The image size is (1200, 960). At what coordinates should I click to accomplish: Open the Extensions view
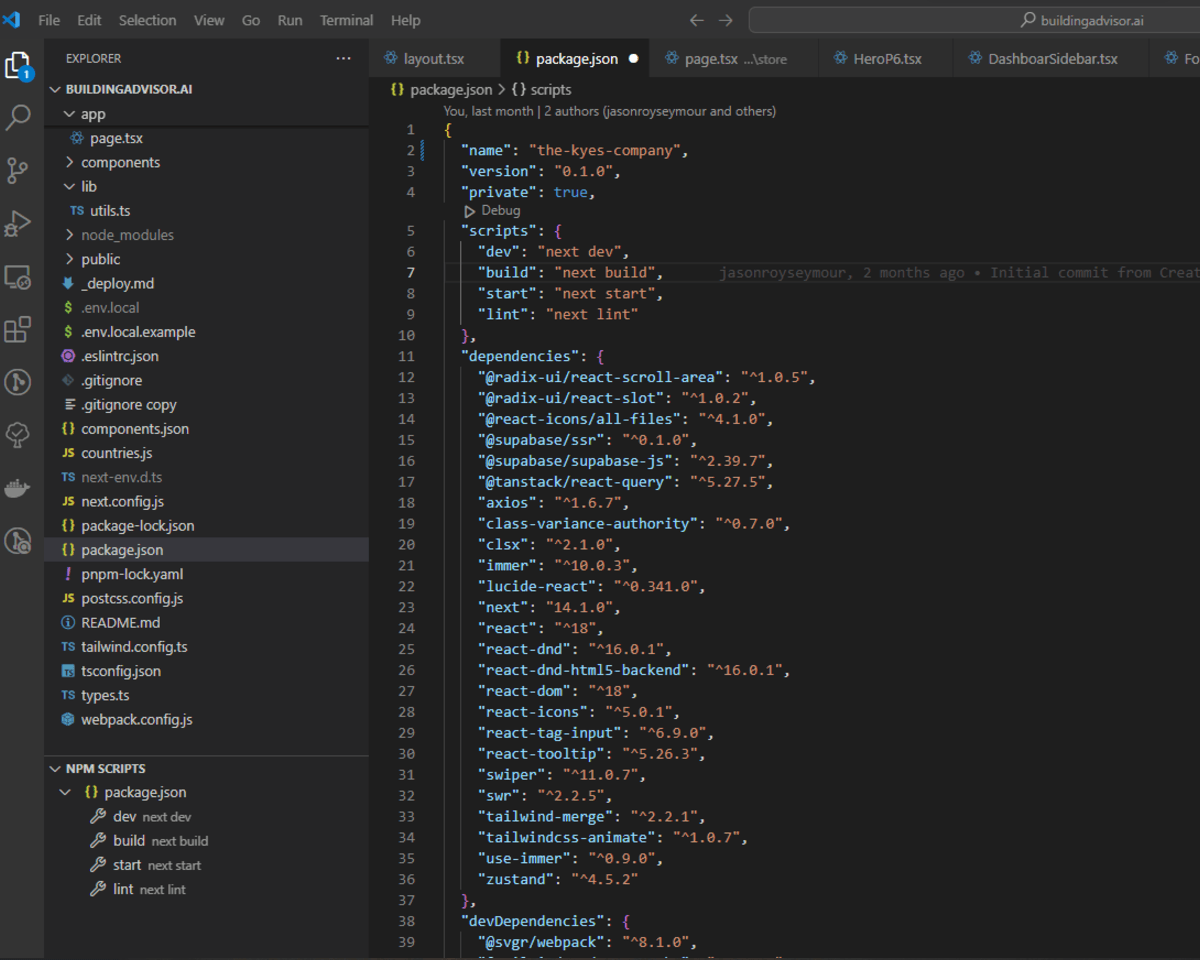click(18, 329)
